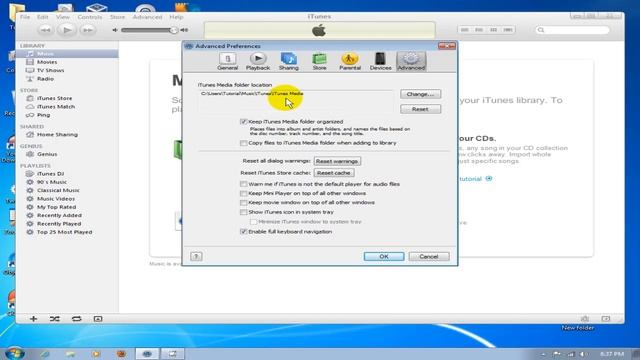Confirm preferences with OK button
This screenshot has height=360, width=640.
[384, 256]
